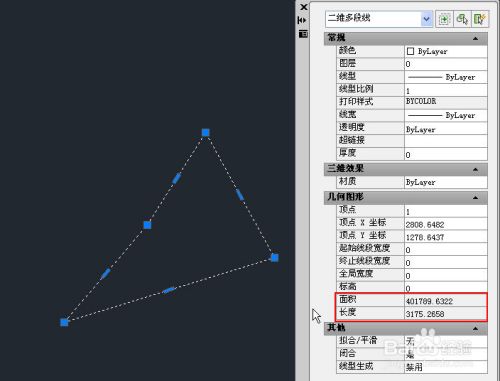This screenshot has height=381, width=500.
Task: Select the 超链接 property label
Action: click(352, 140)
